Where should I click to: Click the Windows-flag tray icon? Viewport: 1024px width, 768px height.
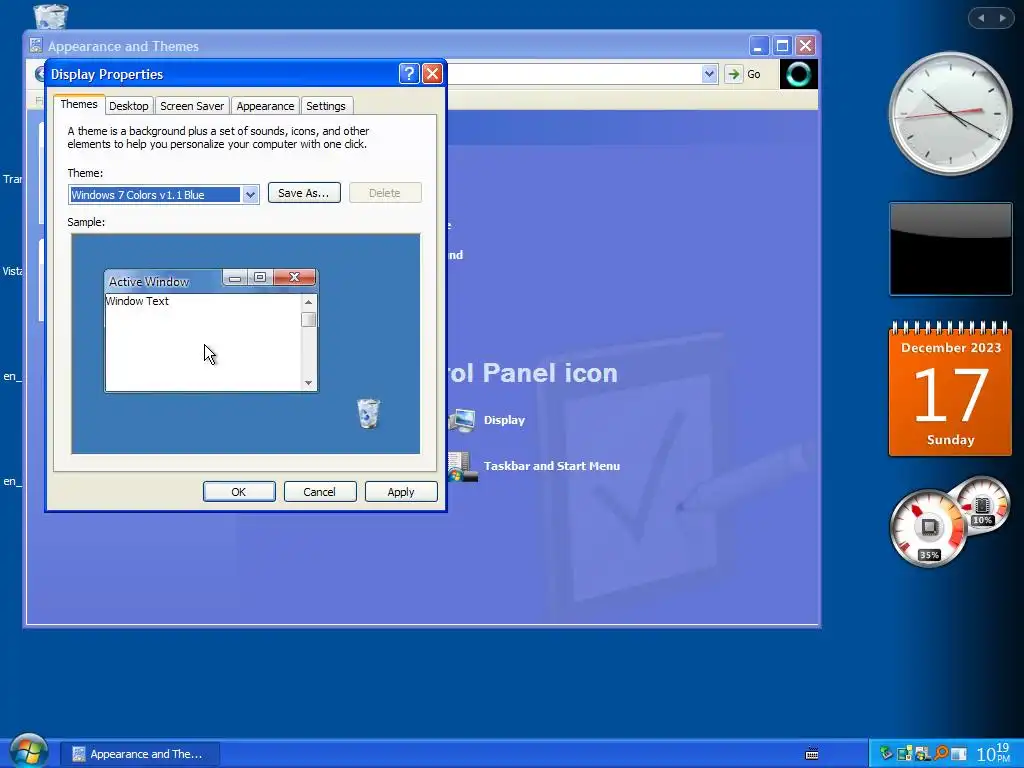pos(922,754)
